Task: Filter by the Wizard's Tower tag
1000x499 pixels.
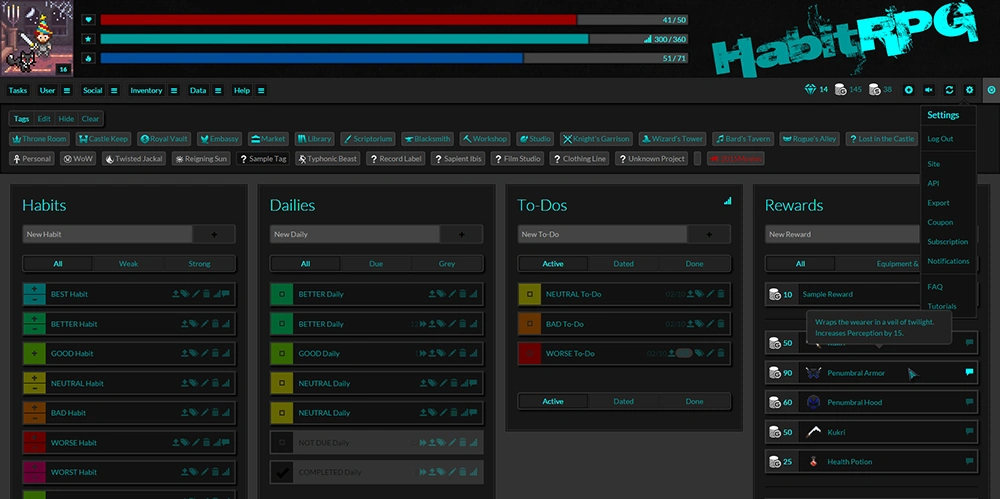Action: coord(673,138)
